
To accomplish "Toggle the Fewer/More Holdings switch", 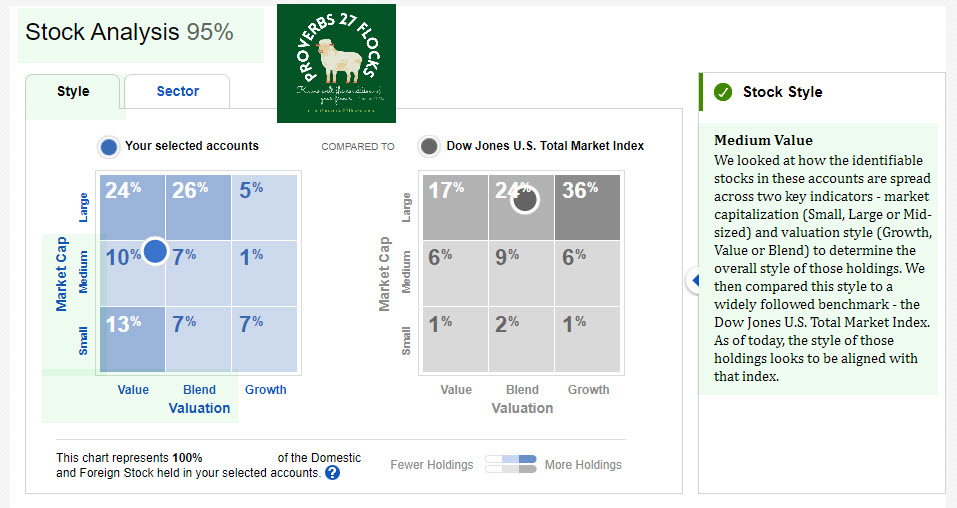I will pyautogui.click(x=510, y=464).
